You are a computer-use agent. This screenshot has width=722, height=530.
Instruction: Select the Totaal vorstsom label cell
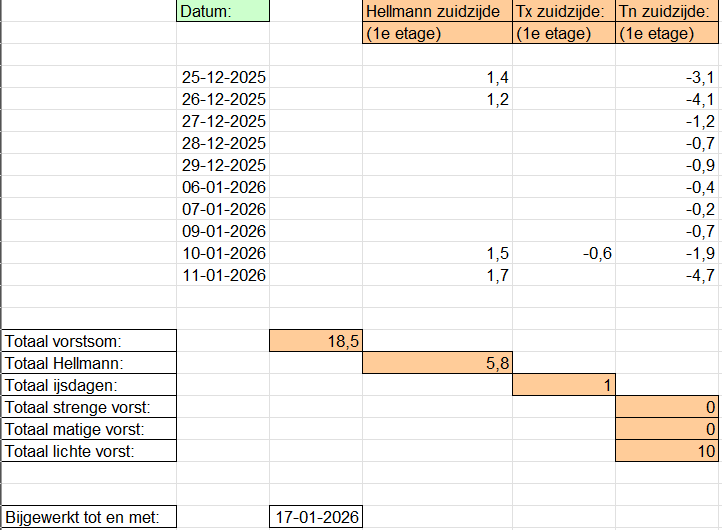pos(89,341)
